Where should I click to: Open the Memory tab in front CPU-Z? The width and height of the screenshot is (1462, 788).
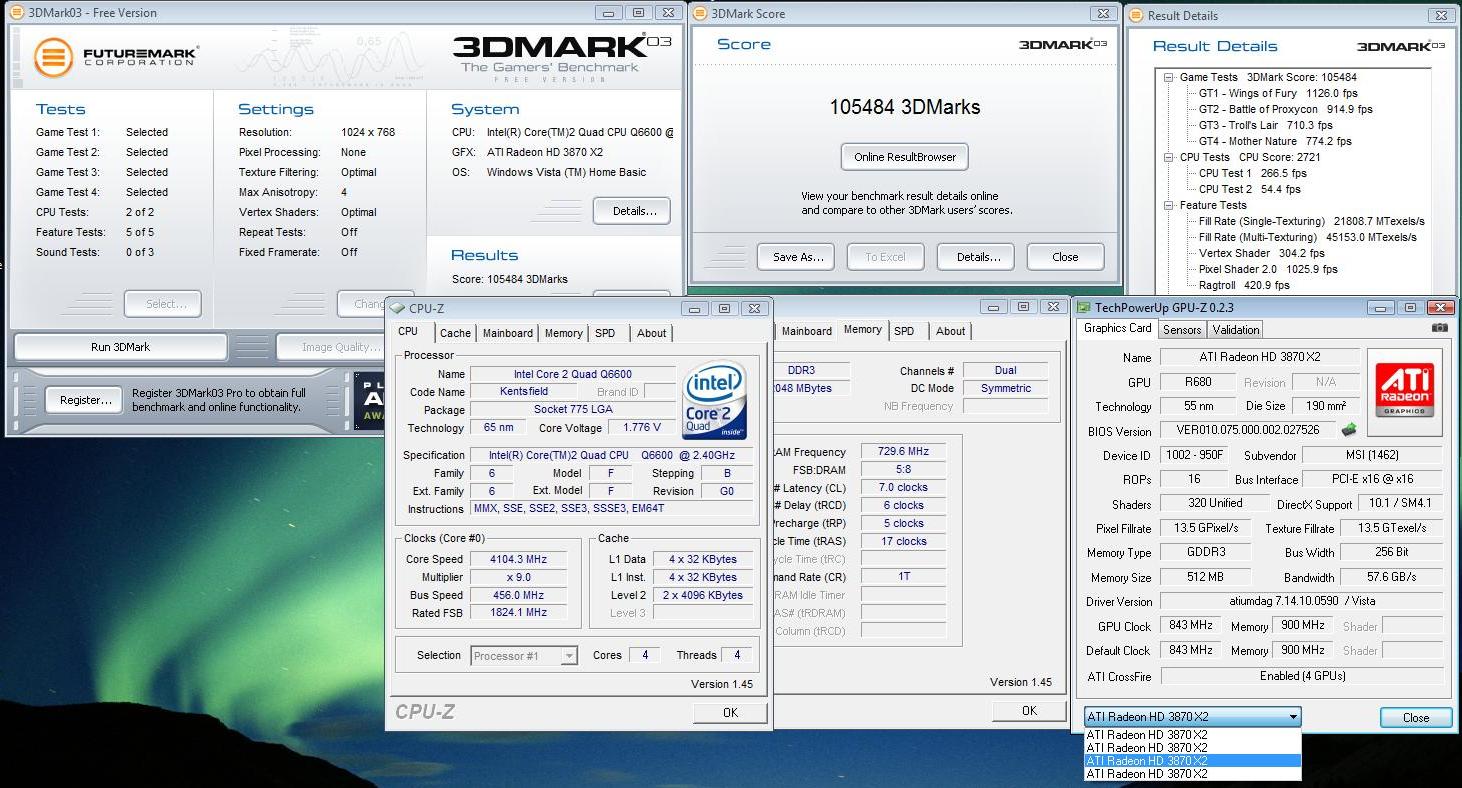coord(564,333)
